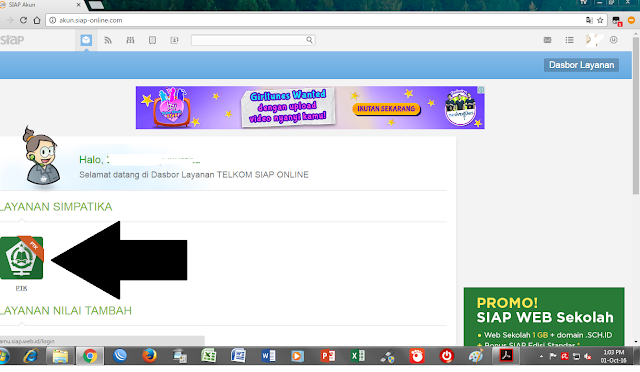Click the profile card icon in SIAP navbar
640x372 pixels.
(x=174, y=40)
